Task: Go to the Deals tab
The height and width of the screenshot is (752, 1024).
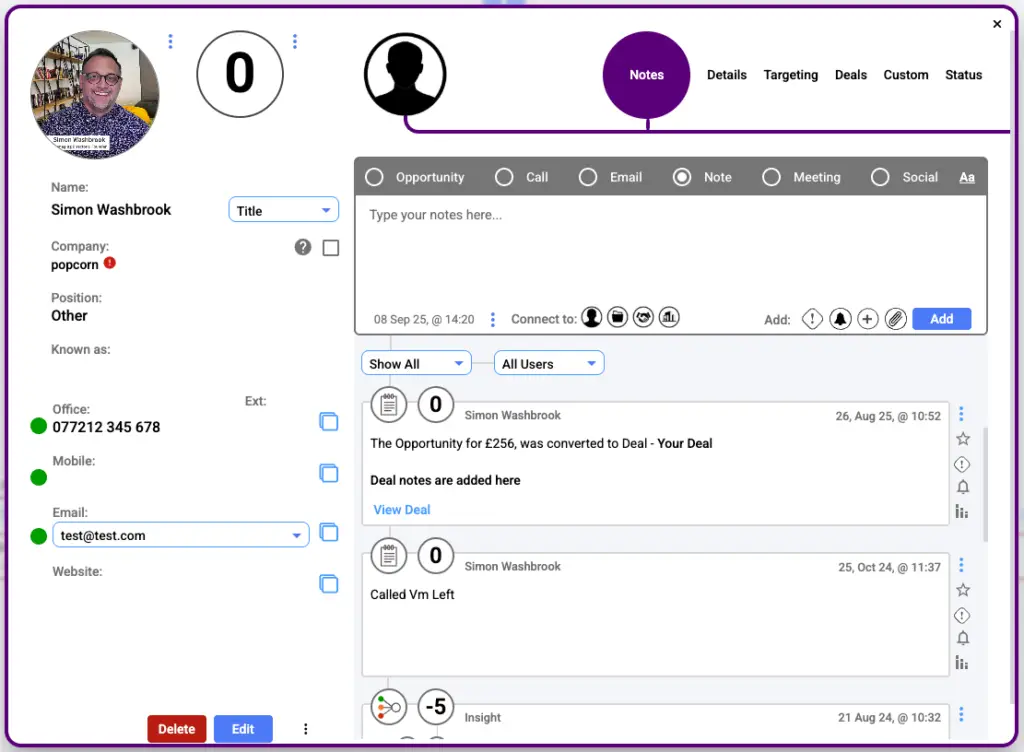Action: click(x=851, y=75)
